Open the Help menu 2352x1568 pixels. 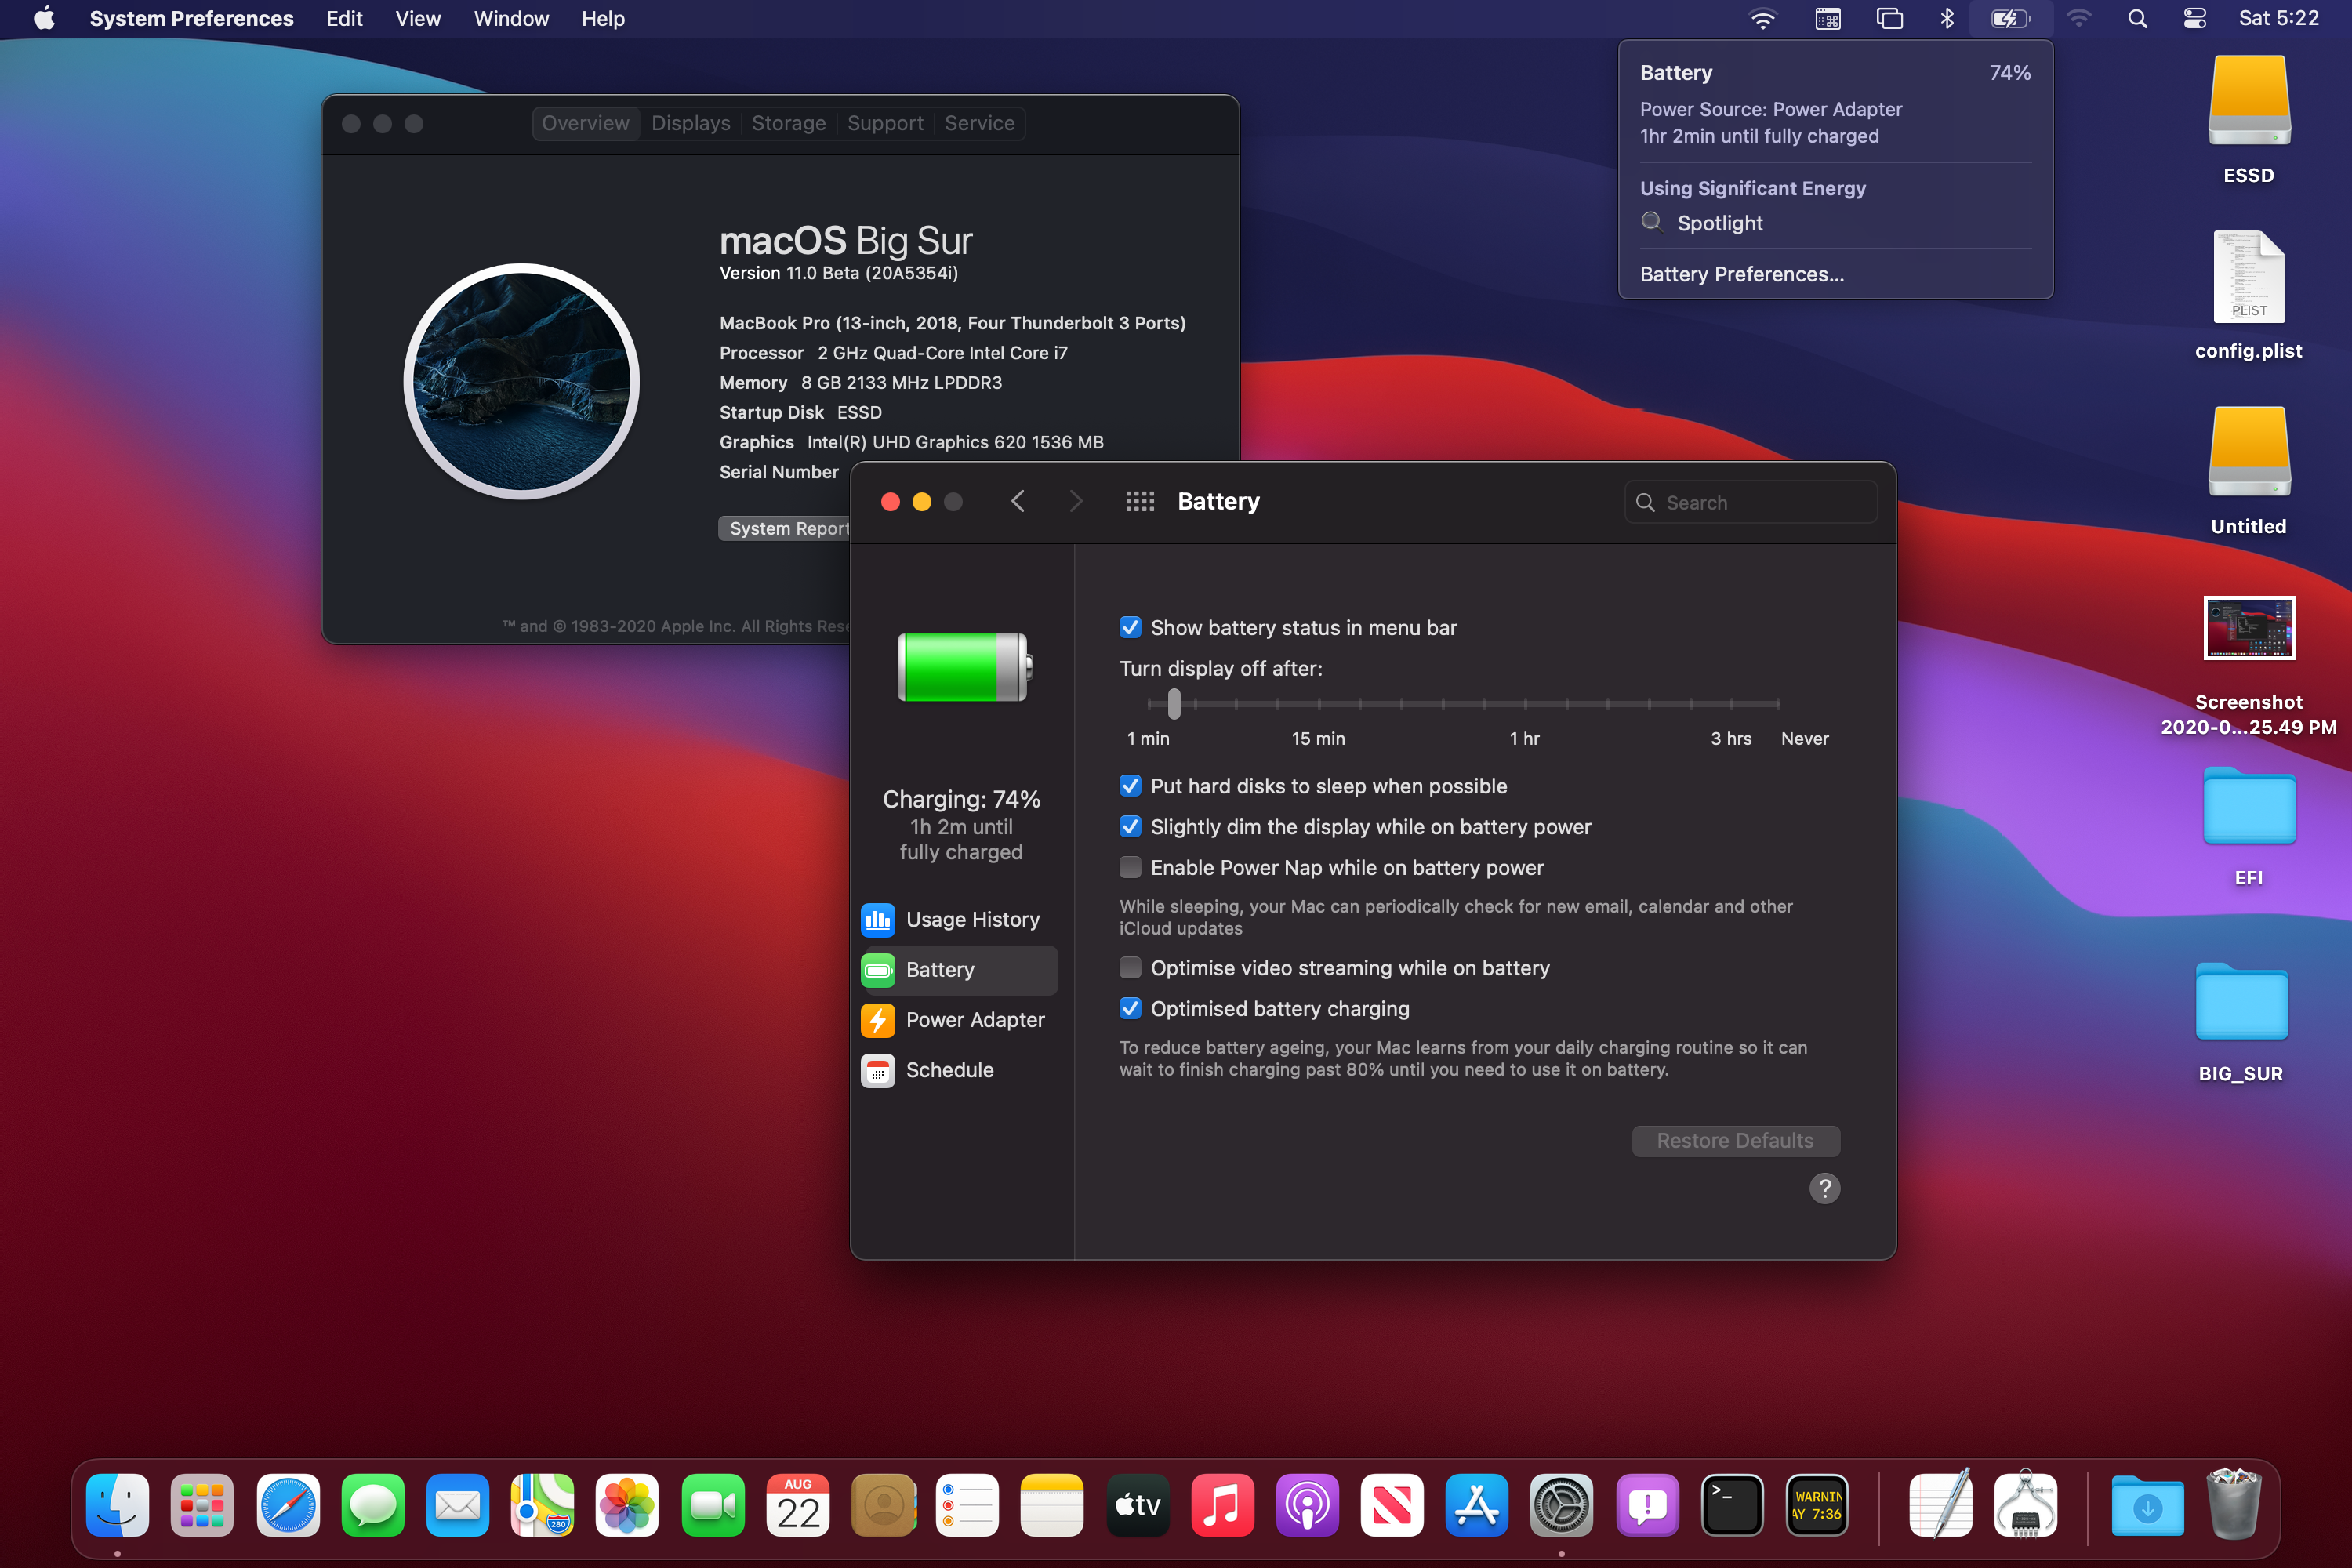pyautogui.click(x=603, y=19)
